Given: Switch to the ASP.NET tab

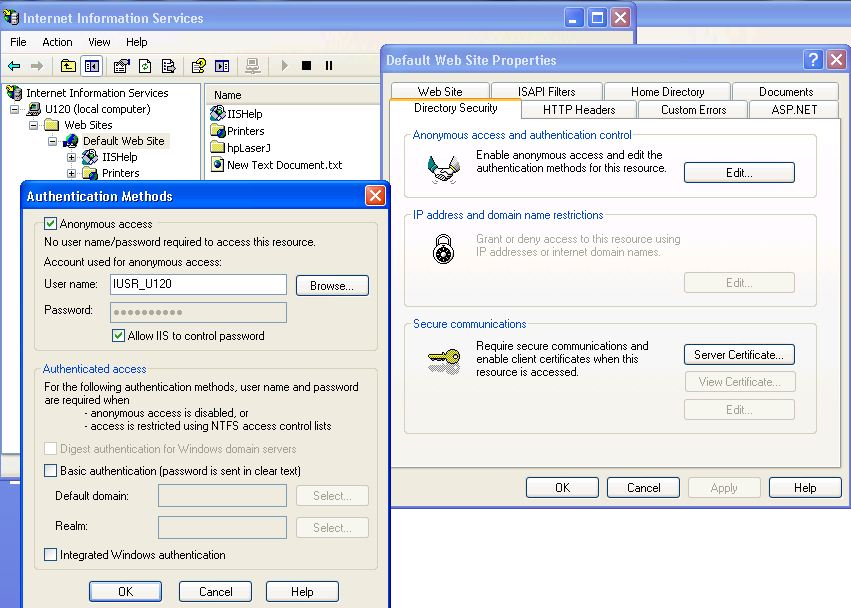Looking at the screenshot, I should [x=794, y=110].
